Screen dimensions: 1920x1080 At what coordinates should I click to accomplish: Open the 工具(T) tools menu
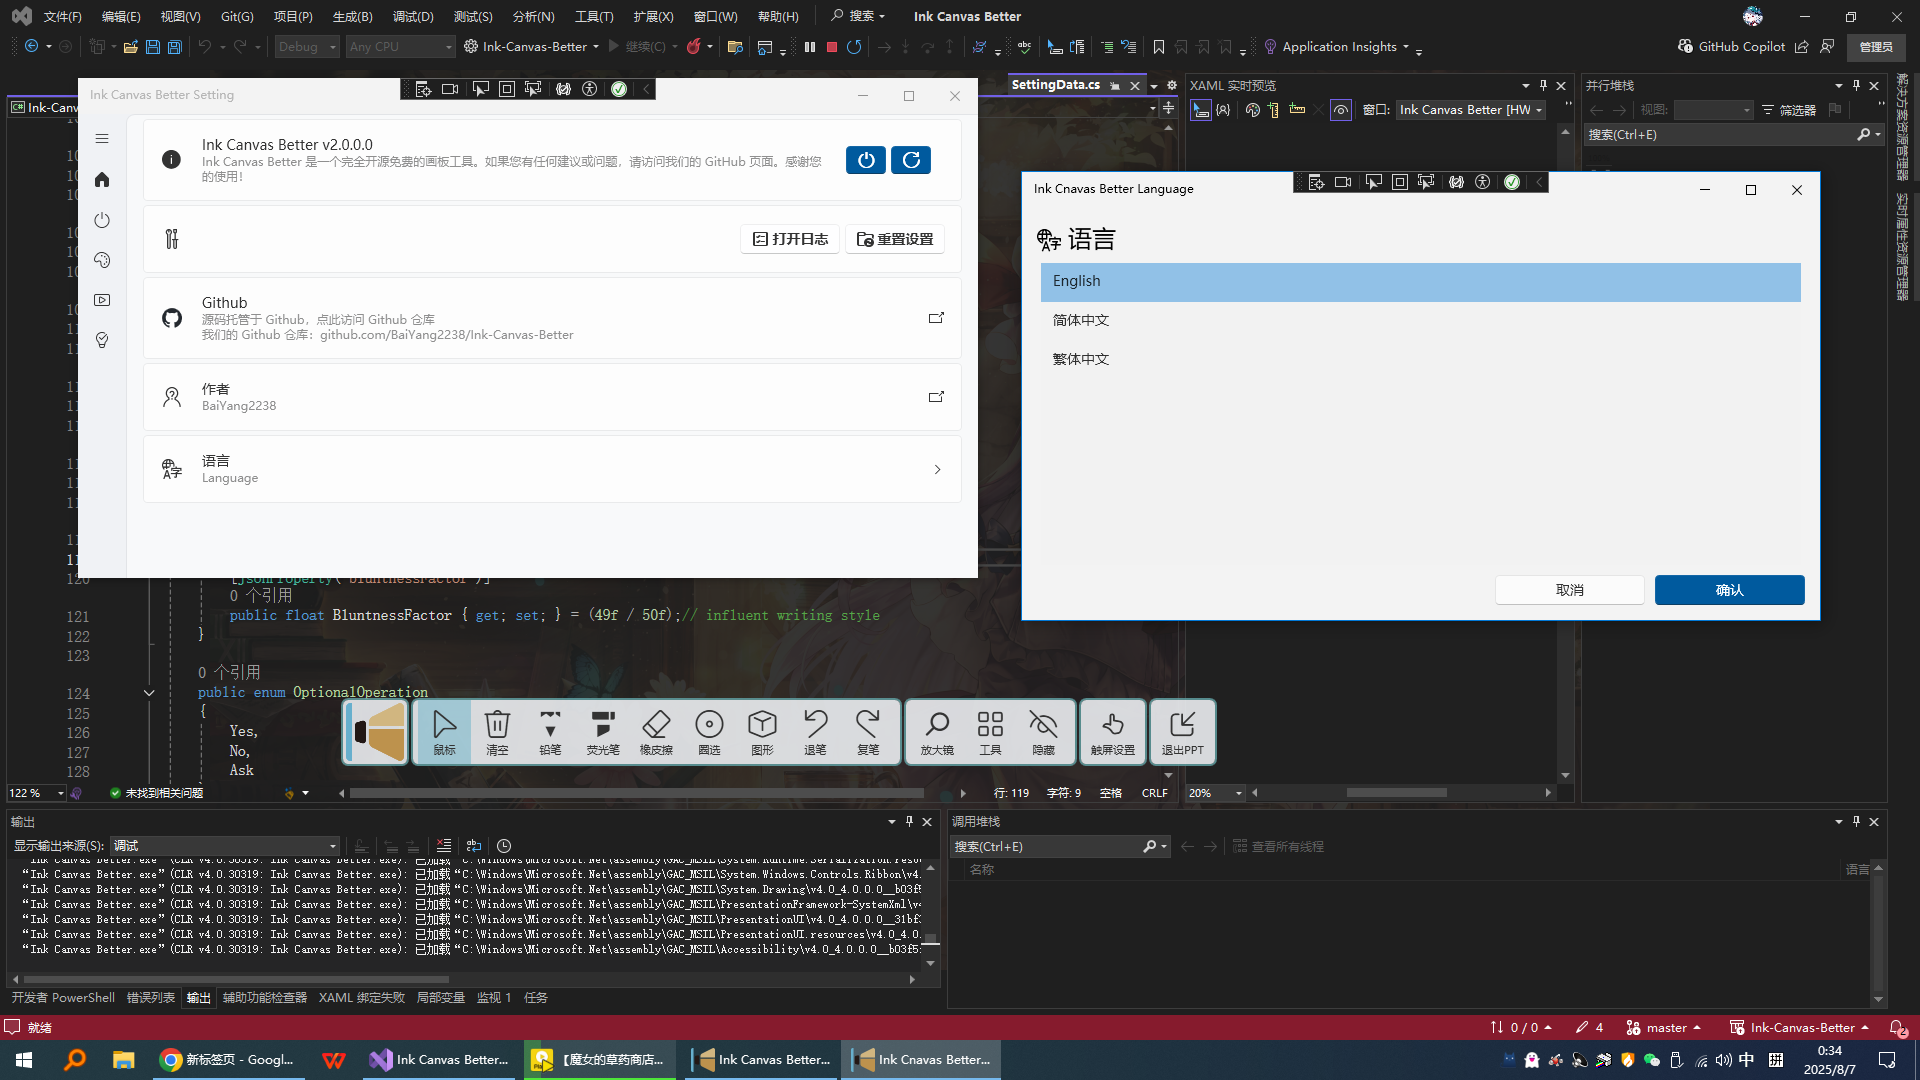594,16
